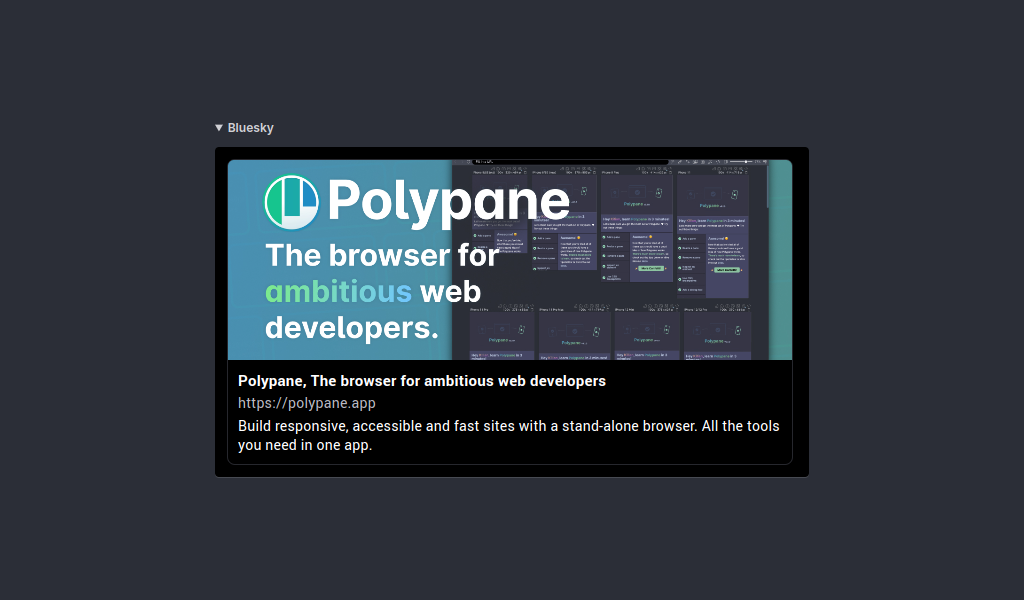Click green button in fourth top pane
1024x600 pixels.
click(x=727, y=270)
